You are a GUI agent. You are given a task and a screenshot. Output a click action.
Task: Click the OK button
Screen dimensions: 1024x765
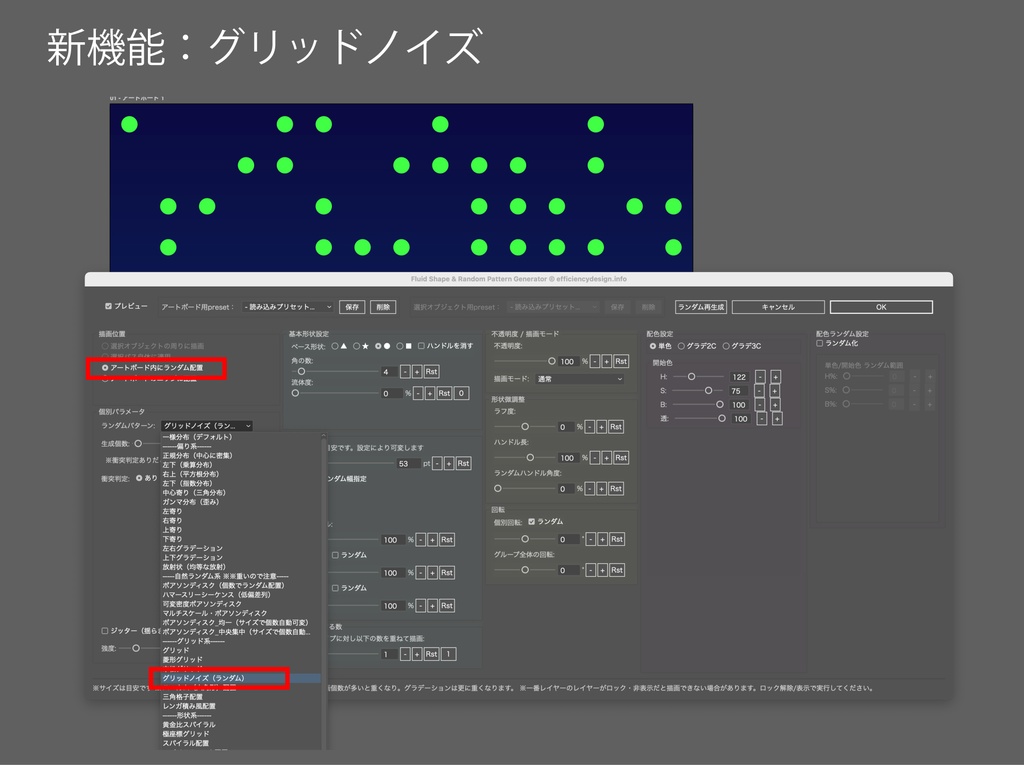coord(880,307)
